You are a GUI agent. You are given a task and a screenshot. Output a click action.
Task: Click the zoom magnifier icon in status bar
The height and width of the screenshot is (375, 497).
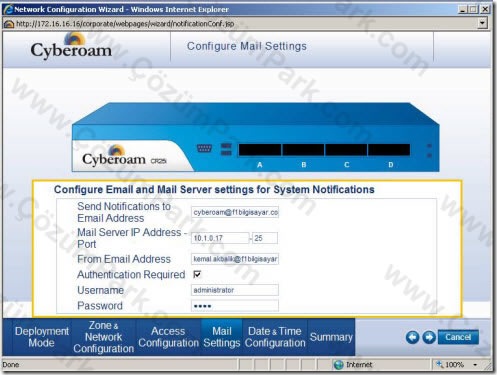click(440, 364)
